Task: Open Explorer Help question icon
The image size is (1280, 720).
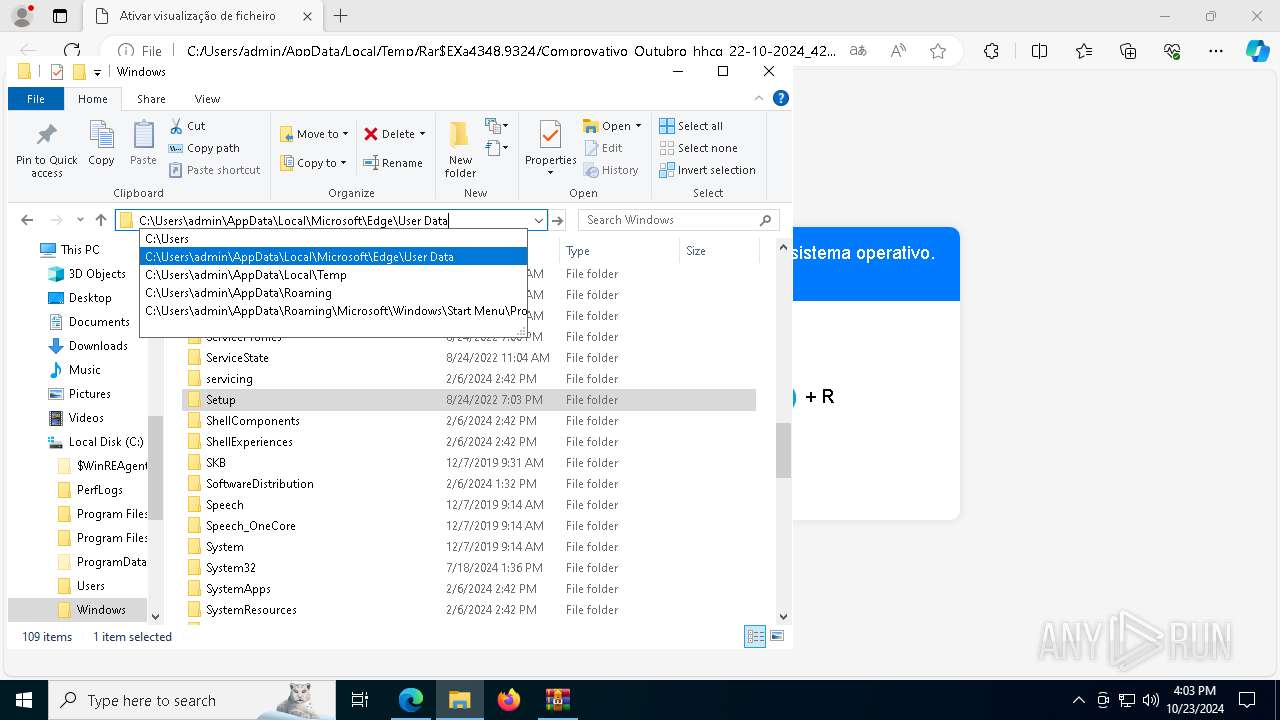Action: tap(781, 98)
